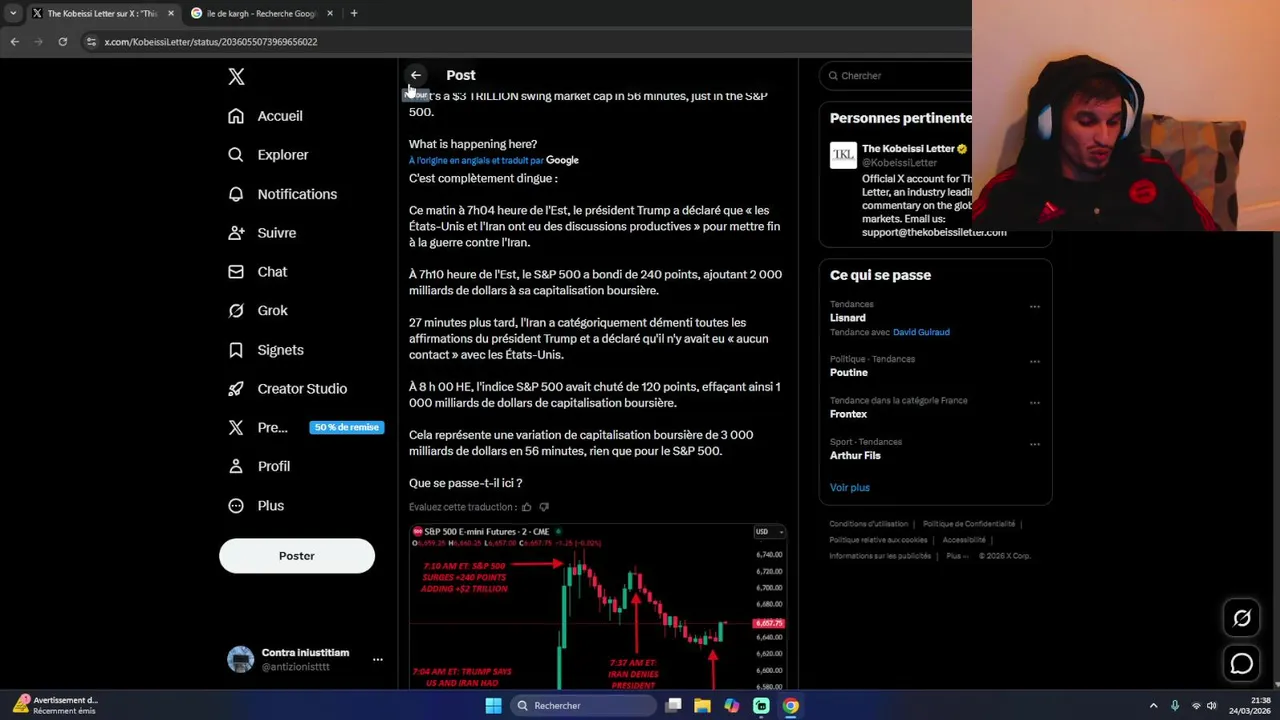Click the Poster button
Screen dimensions: 1280x720
point(297,556)
